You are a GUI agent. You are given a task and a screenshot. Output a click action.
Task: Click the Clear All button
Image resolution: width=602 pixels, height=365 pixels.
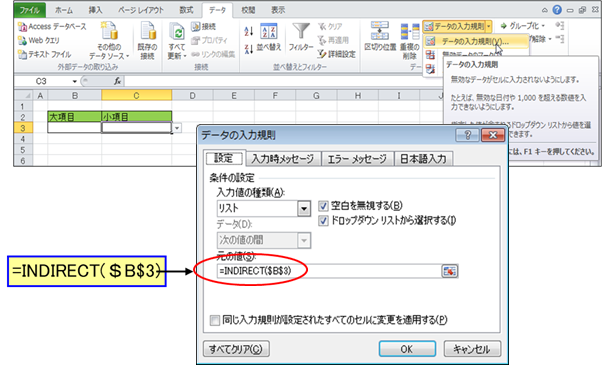tap(236, 349)
